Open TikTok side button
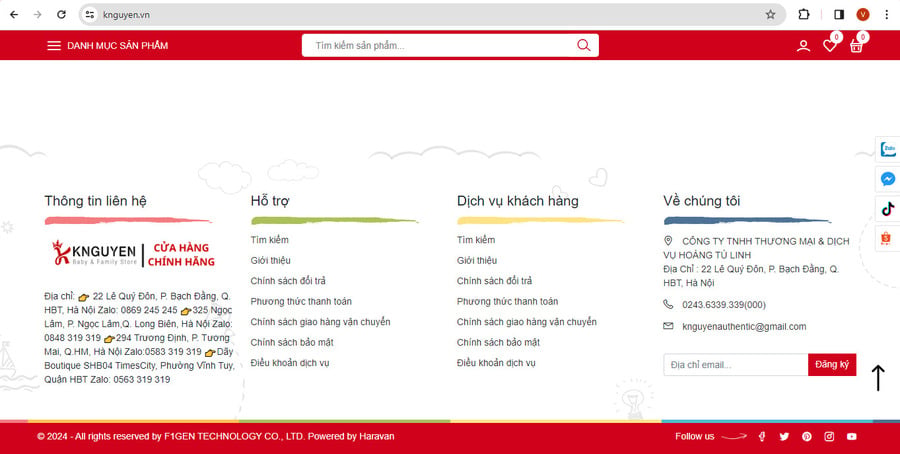Image resolution: width=900 pixels, height=454 pixels. [x=888, y=209]
